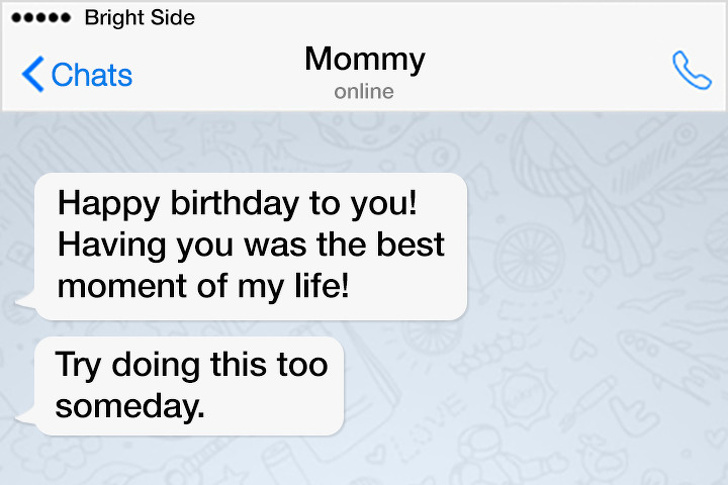The width and height of the screenshot is (728, 485).
Task: Select the Happy birthday message bubble
Action: [251, 246]
